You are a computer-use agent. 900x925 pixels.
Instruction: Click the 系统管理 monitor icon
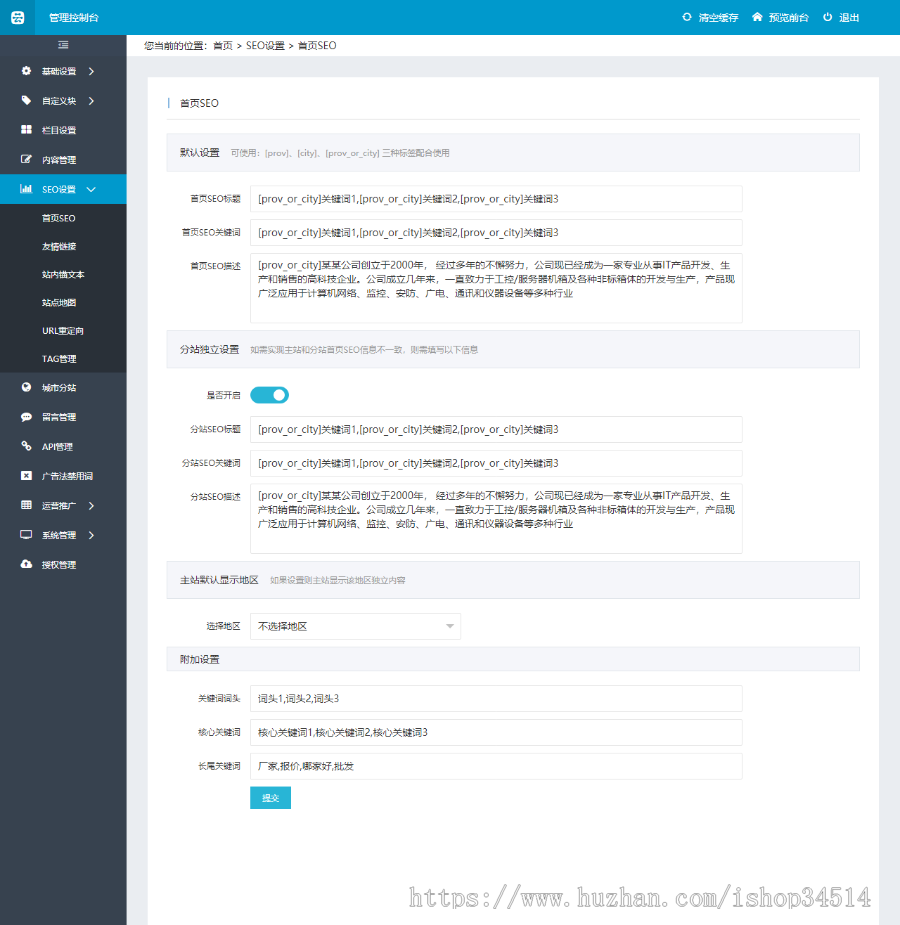tap(26, 534)
